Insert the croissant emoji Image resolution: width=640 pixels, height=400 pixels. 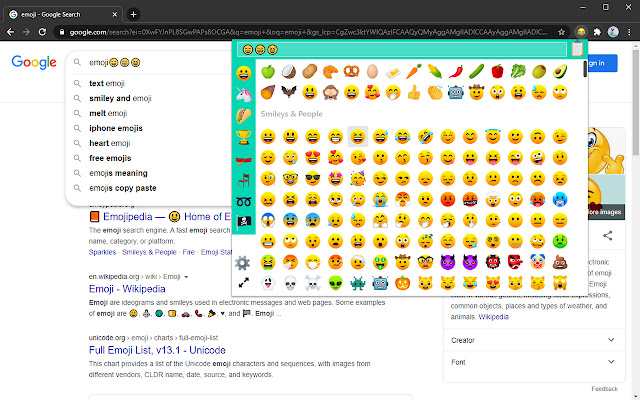(330, 72)
